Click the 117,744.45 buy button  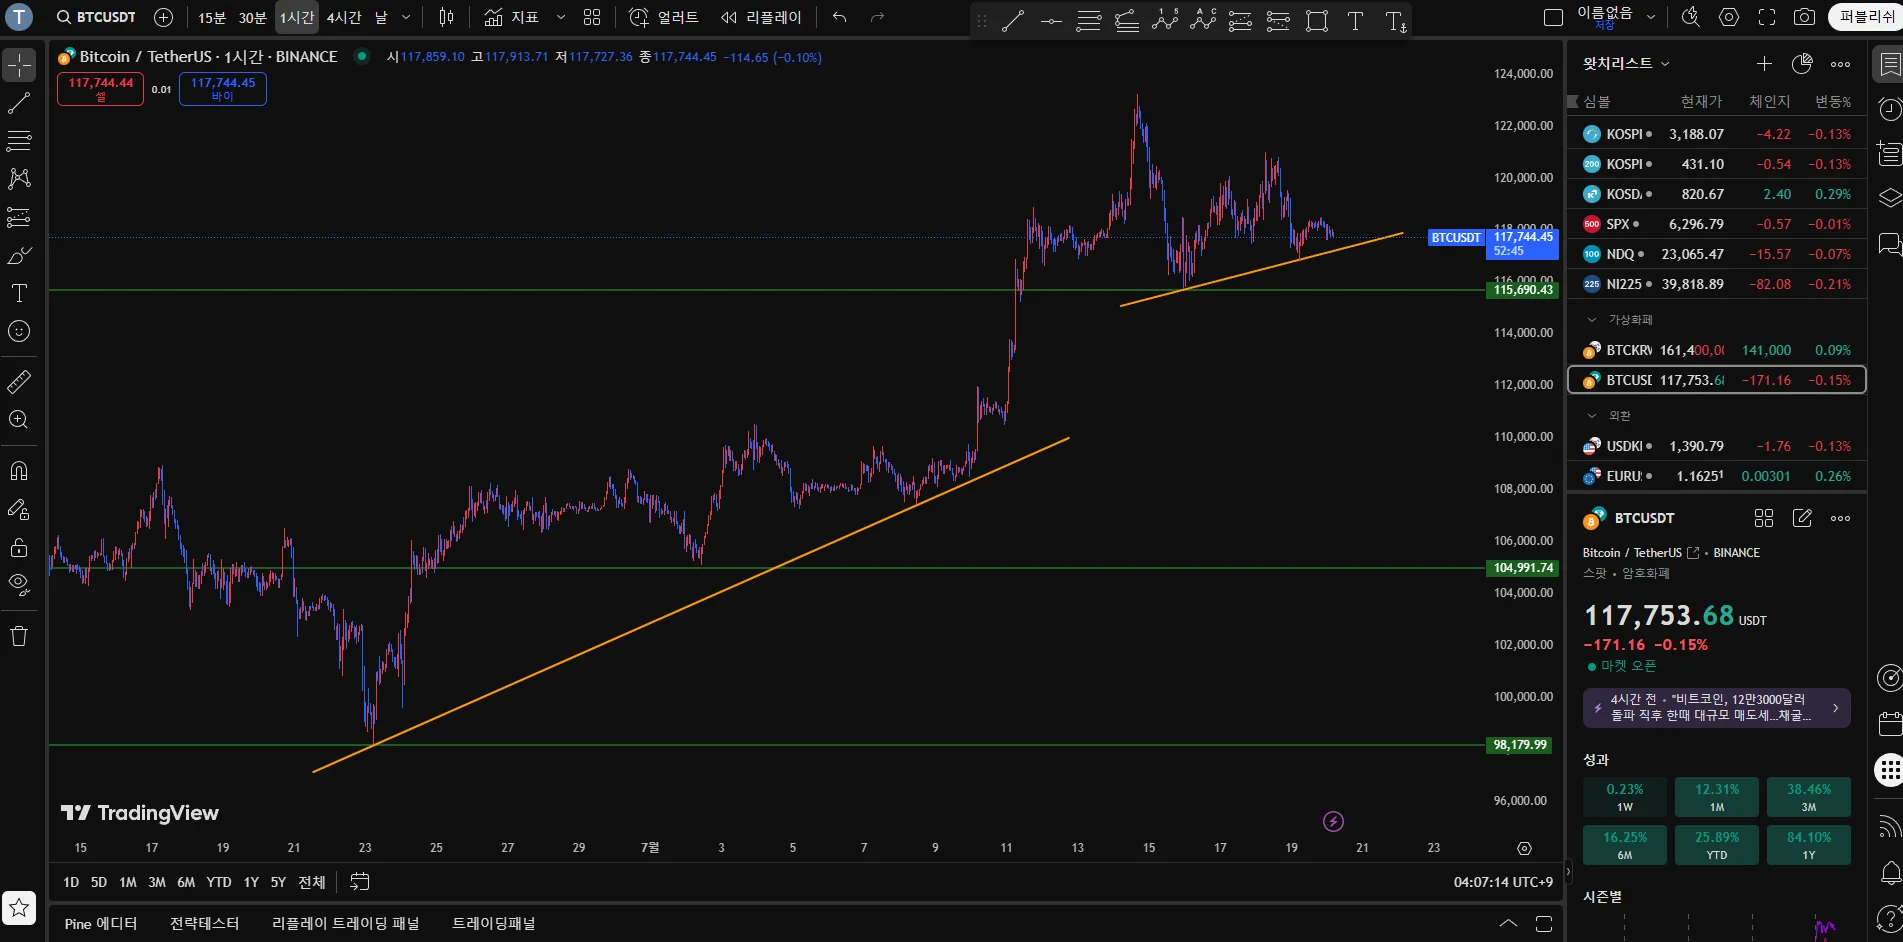point(223,89)
